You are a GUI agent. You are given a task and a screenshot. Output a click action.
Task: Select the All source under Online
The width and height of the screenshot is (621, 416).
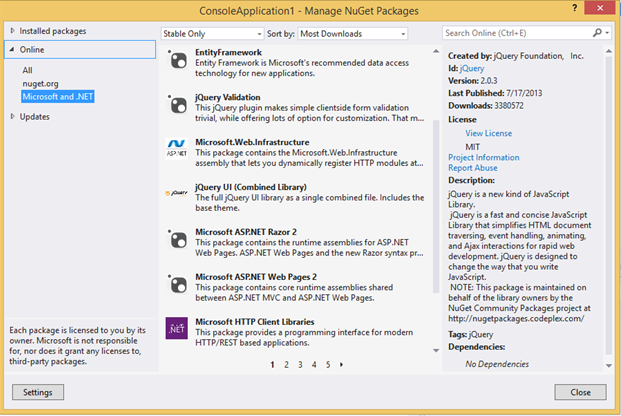27,70
